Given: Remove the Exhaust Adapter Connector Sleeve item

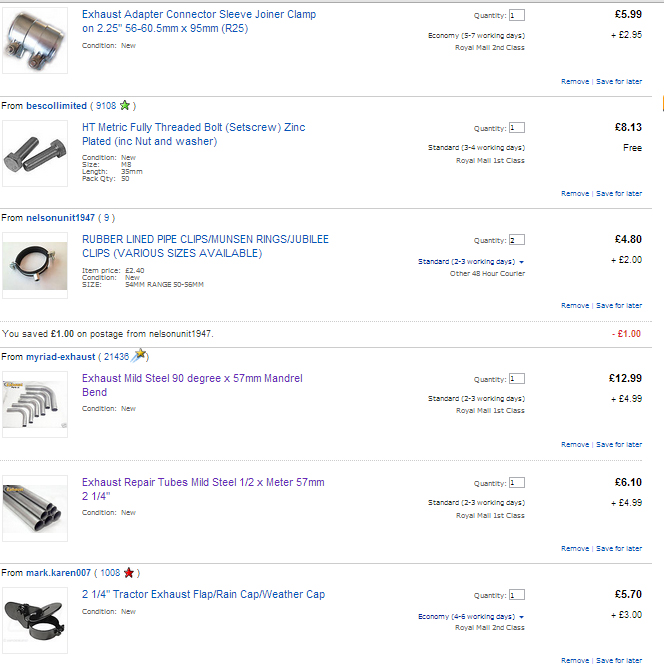Looking at the screenshot, I should point(575,81).
